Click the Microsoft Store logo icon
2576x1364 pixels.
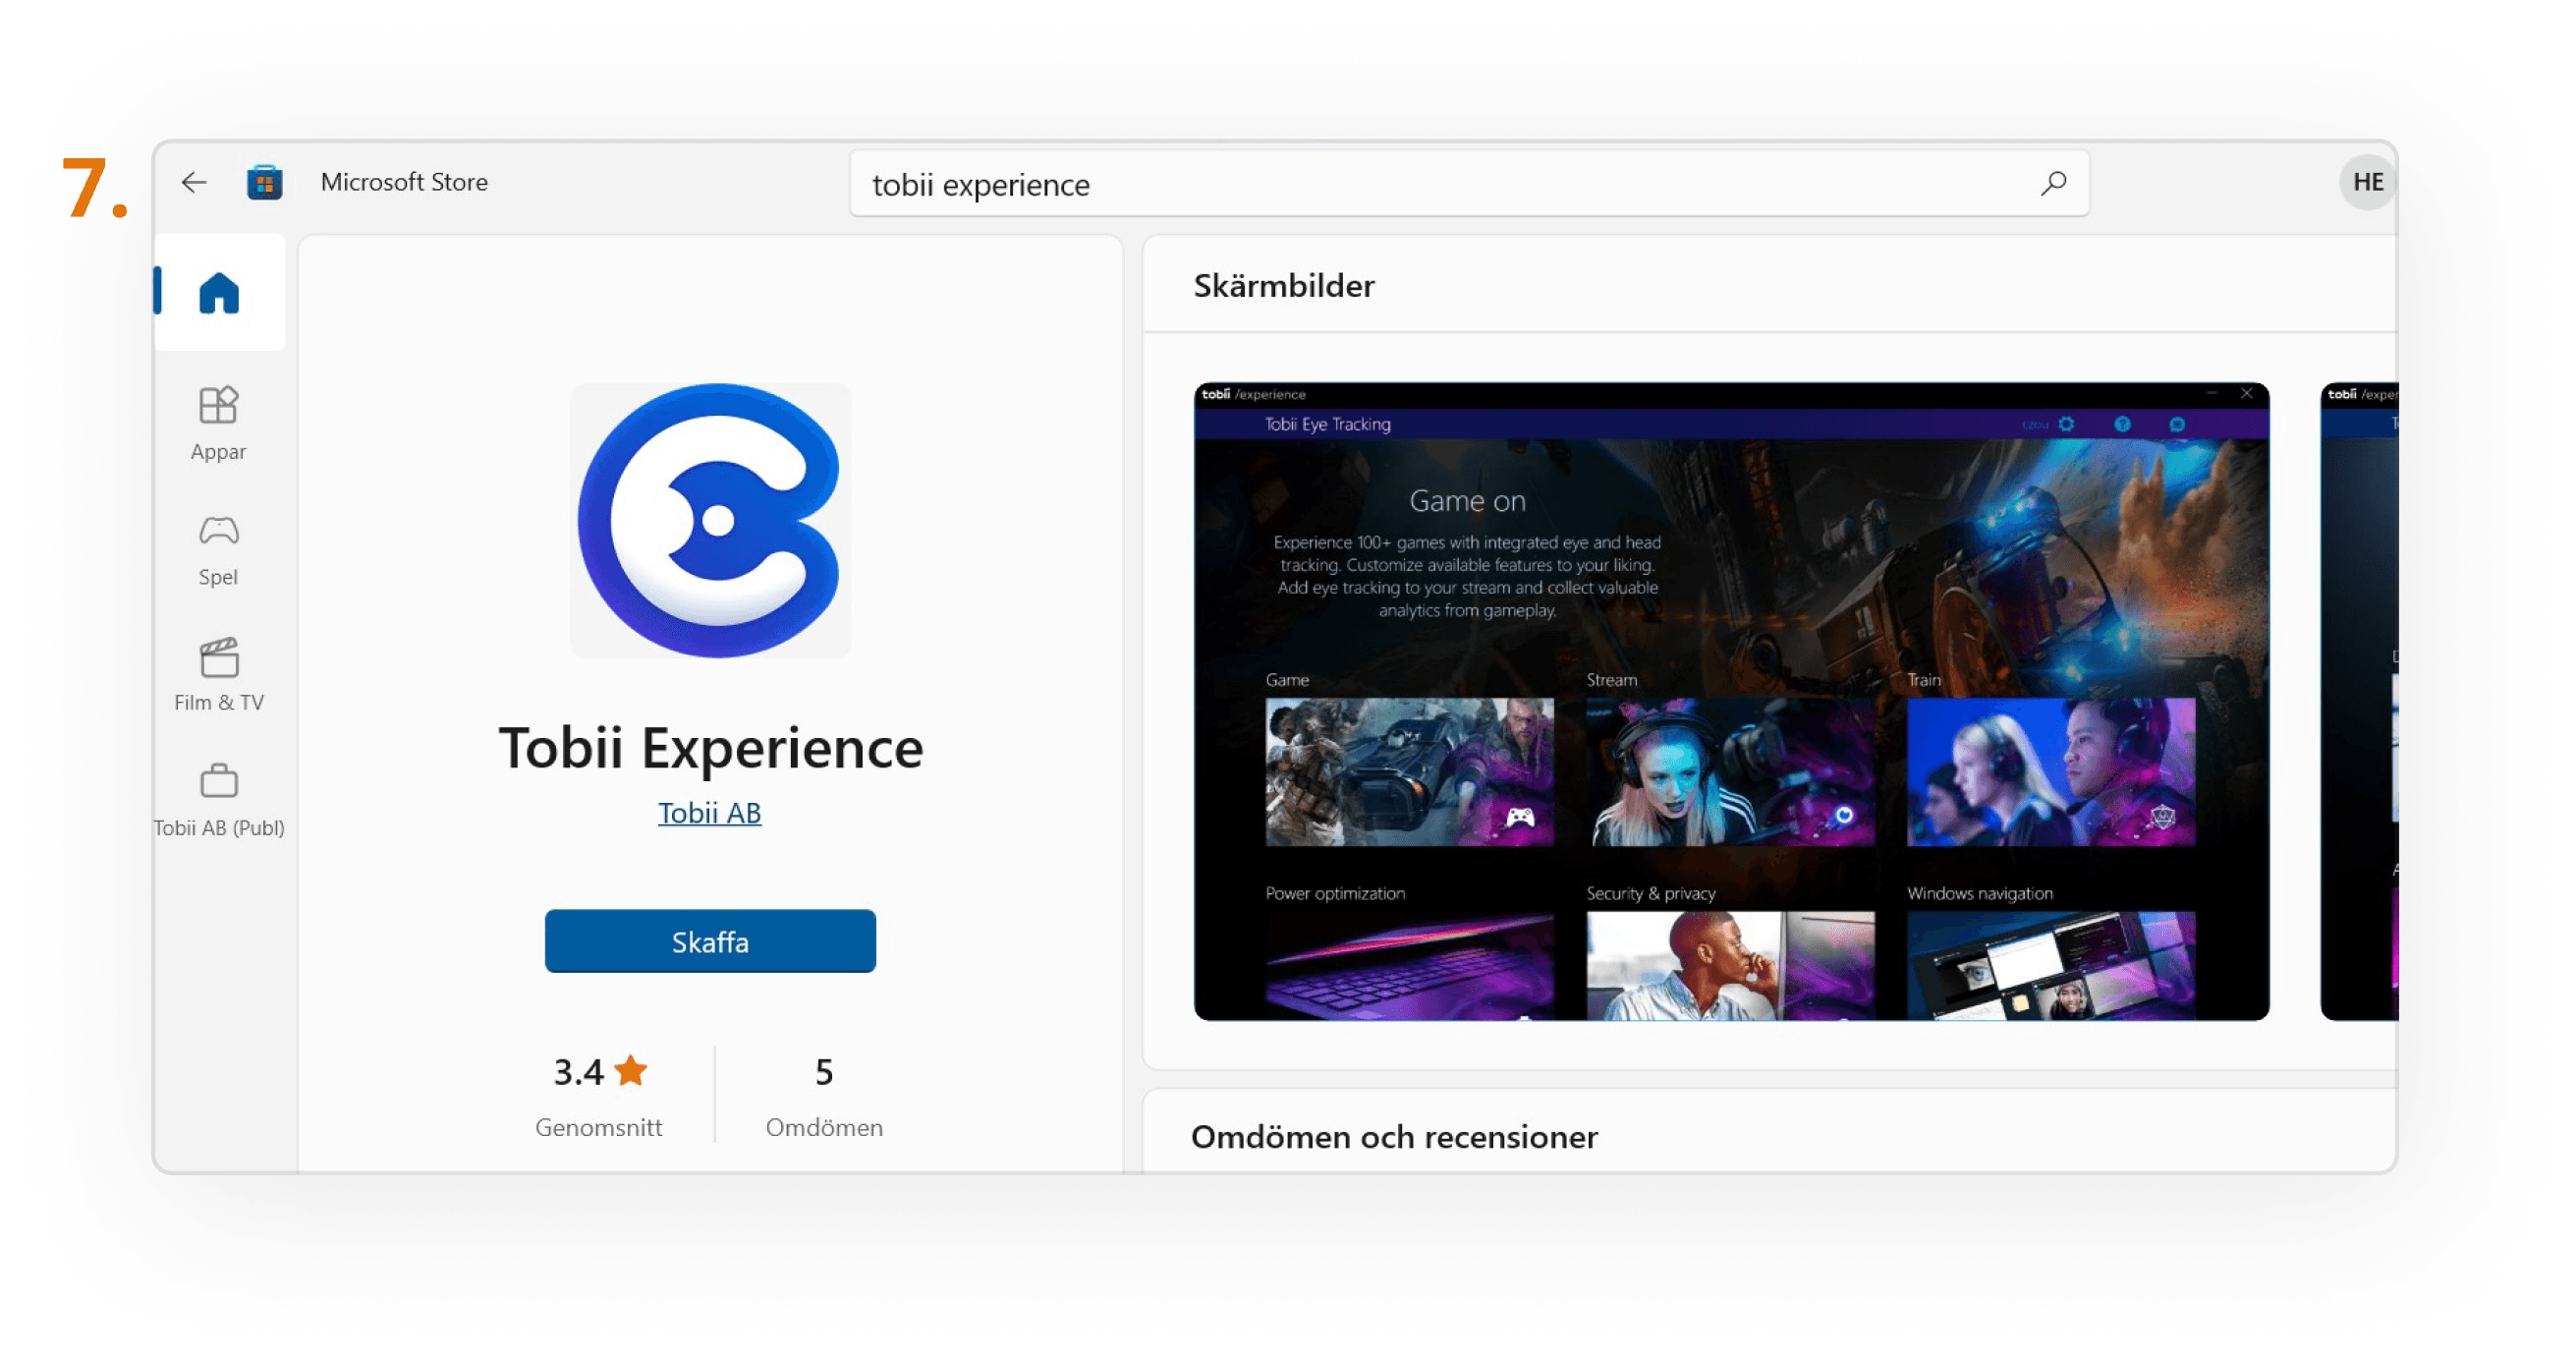click(264, 182)
